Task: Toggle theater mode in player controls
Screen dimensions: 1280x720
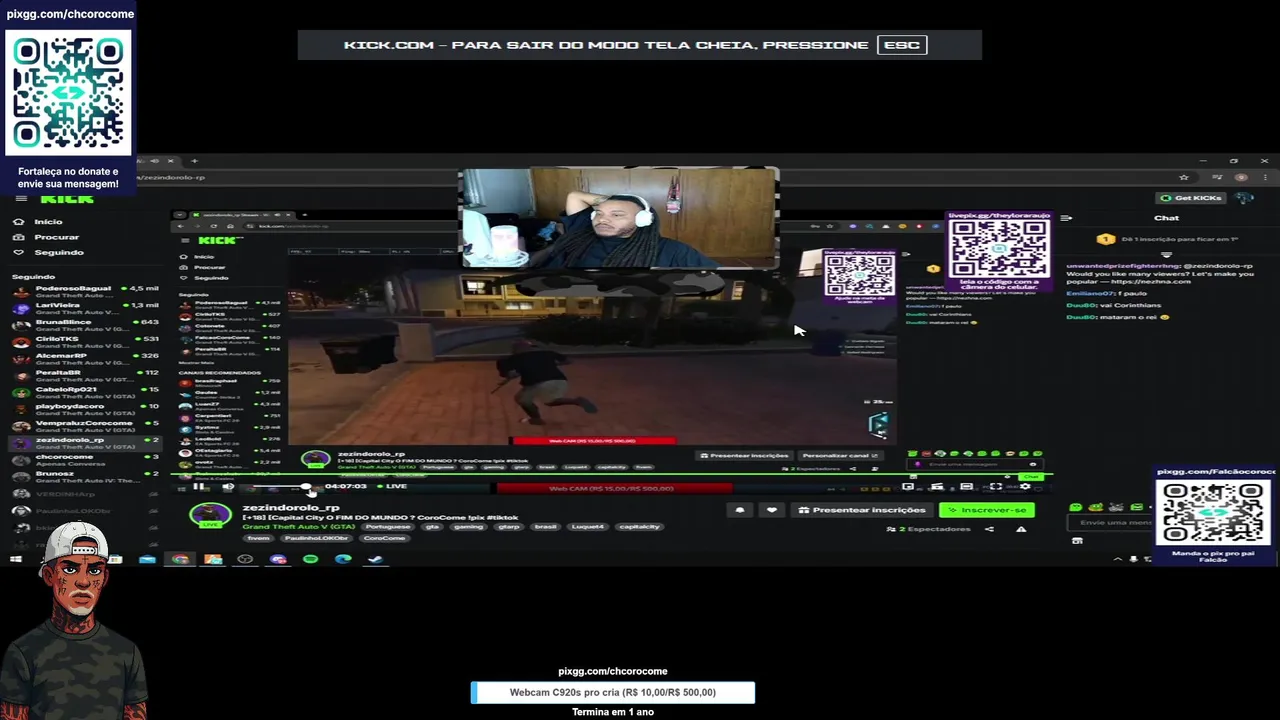Action: [966, 486]
